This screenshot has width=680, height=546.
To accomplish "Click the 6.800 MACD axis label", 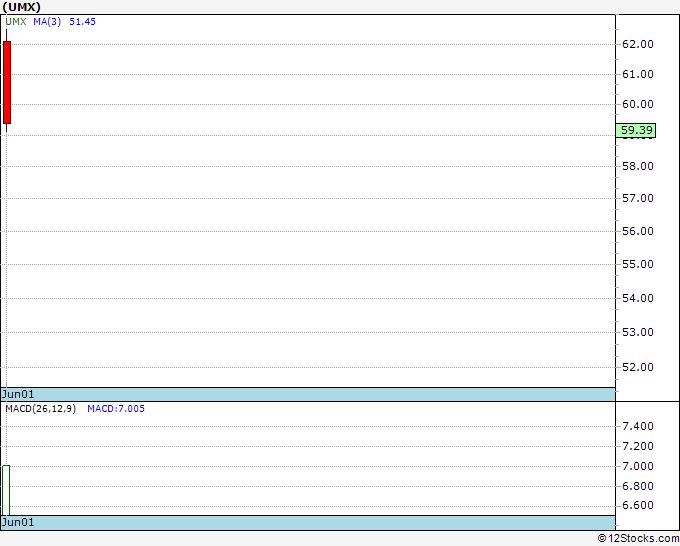I will [638, 486].
